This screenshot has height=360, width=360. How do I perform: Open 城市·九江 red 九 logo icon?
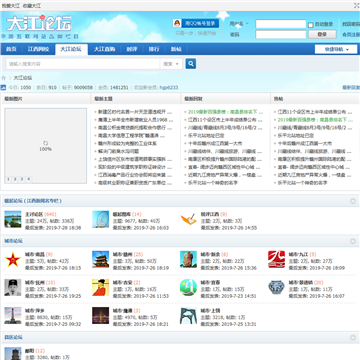click(276, 259)
